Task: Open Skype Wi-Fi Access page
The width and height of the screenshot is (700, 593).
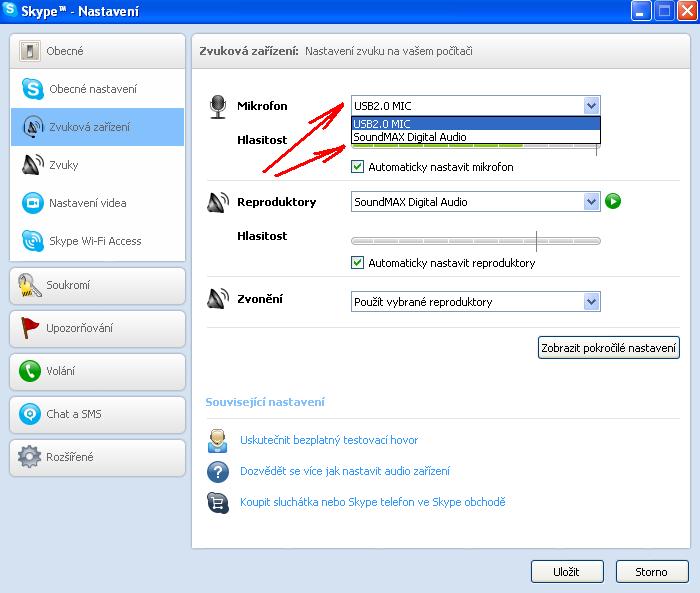Action: (x=97, y=241)
